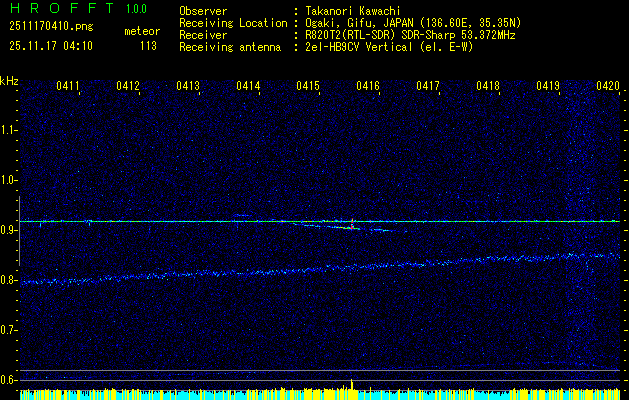The image size is (629, 400).
Task: Click the observer name Takanori Kawachi
Action: coord(353,10)
